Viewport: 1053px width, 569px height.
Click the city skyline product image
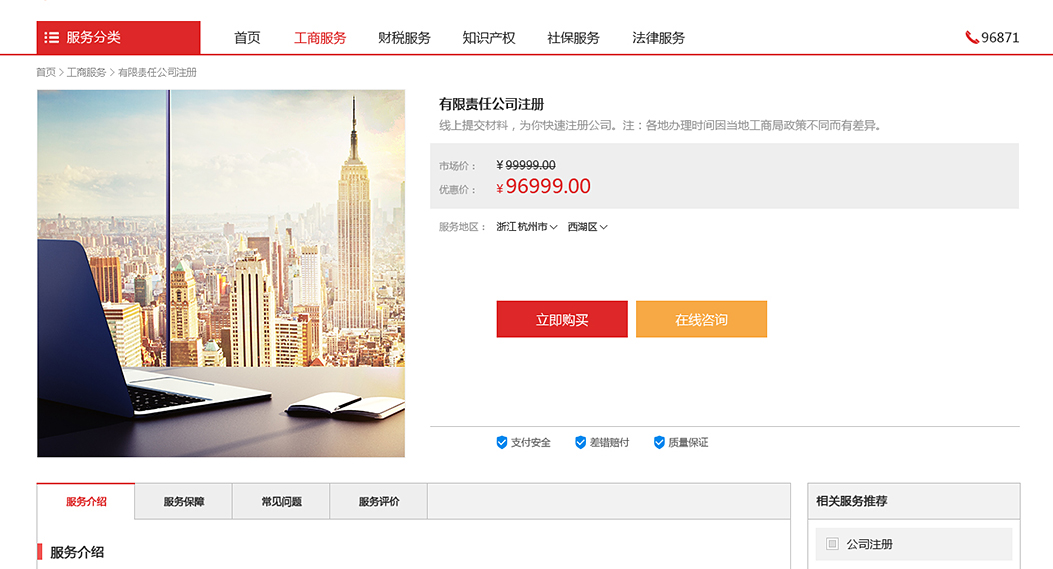[221, 273]
